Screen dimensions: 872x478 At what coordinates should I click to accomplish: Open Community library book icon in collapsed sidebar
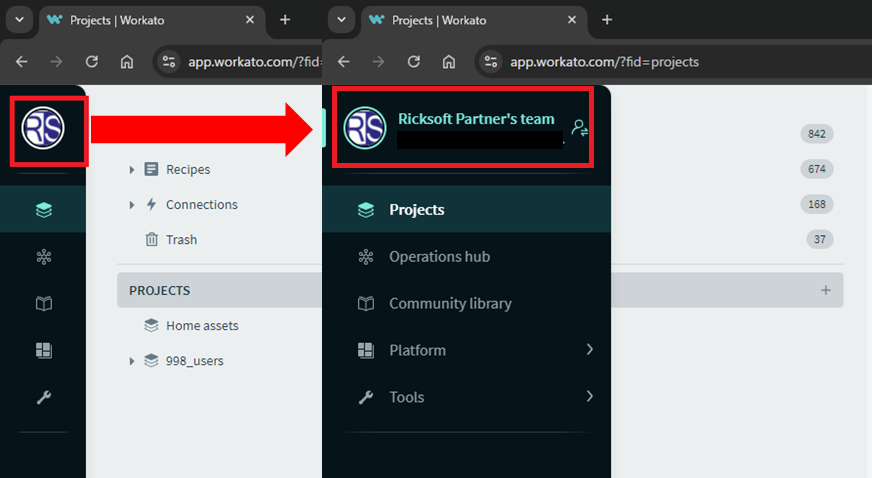pos(43,303)
